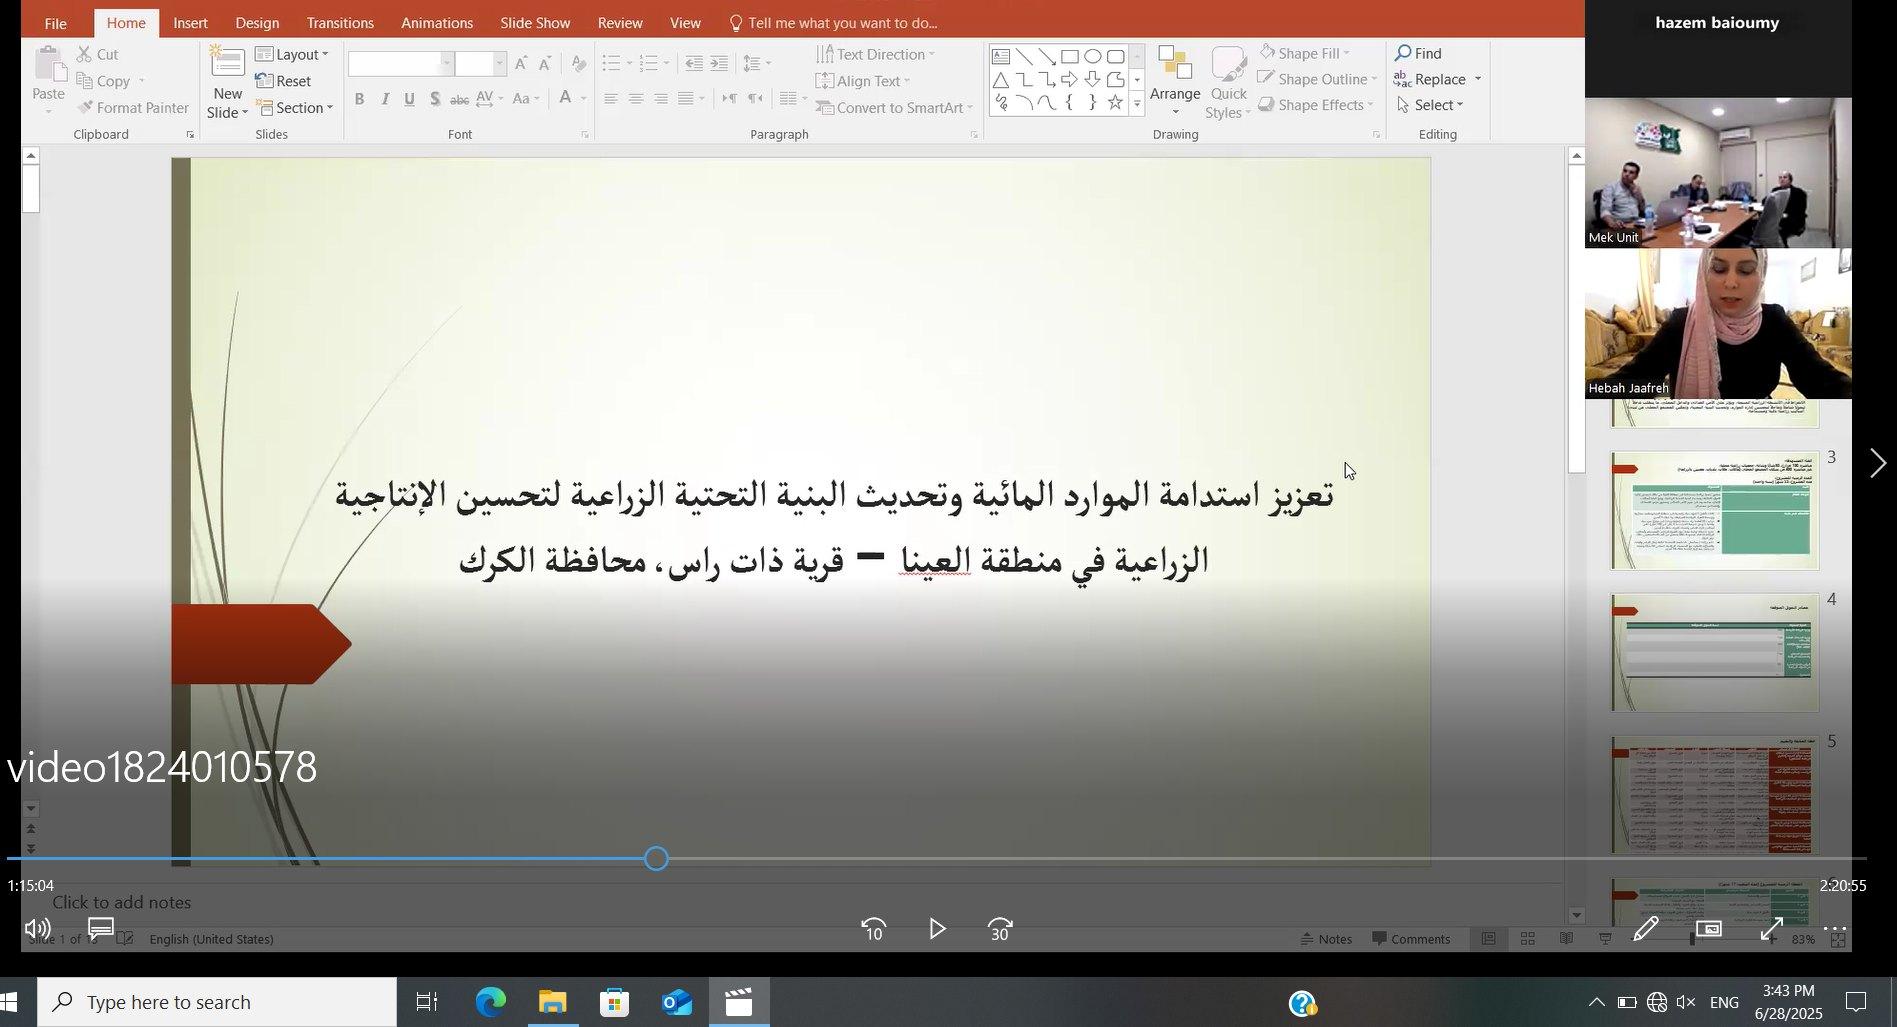Play the video
This screenshot has height=1027, width=1897.
tap(937, 929)
